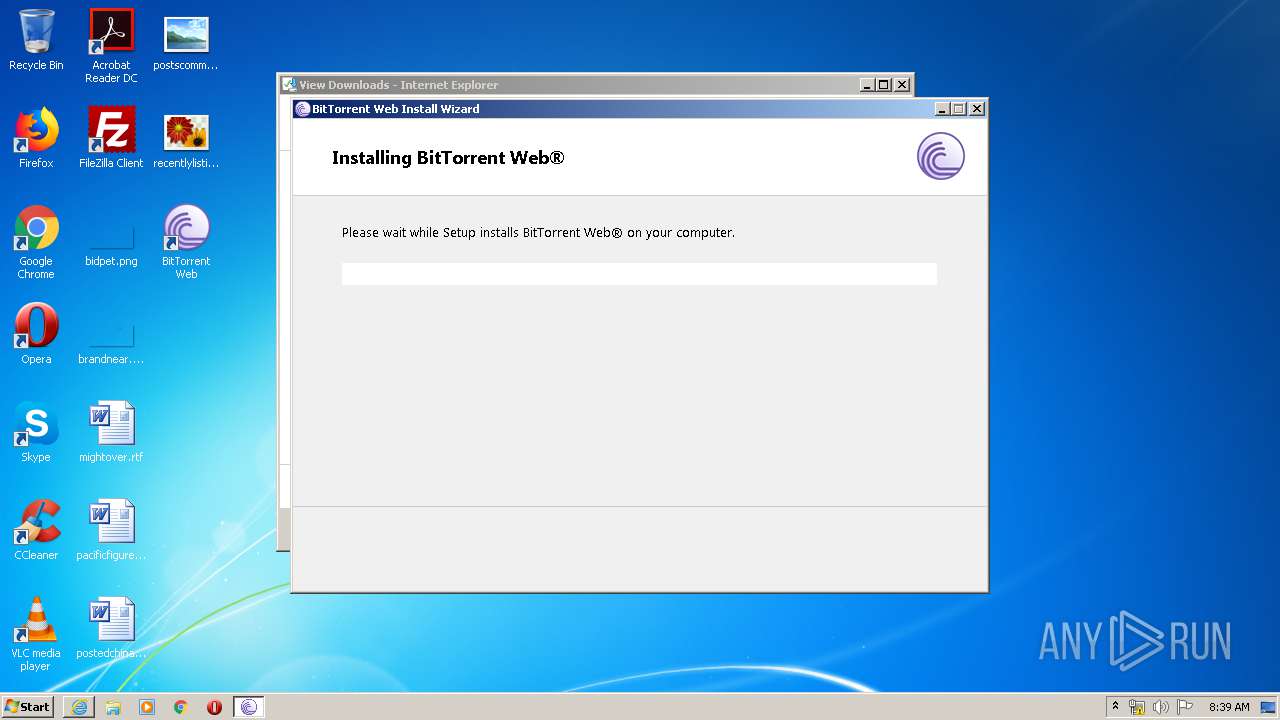Launch VLC media player shortcut
The image size is (1280, 720).
point(36,634)
